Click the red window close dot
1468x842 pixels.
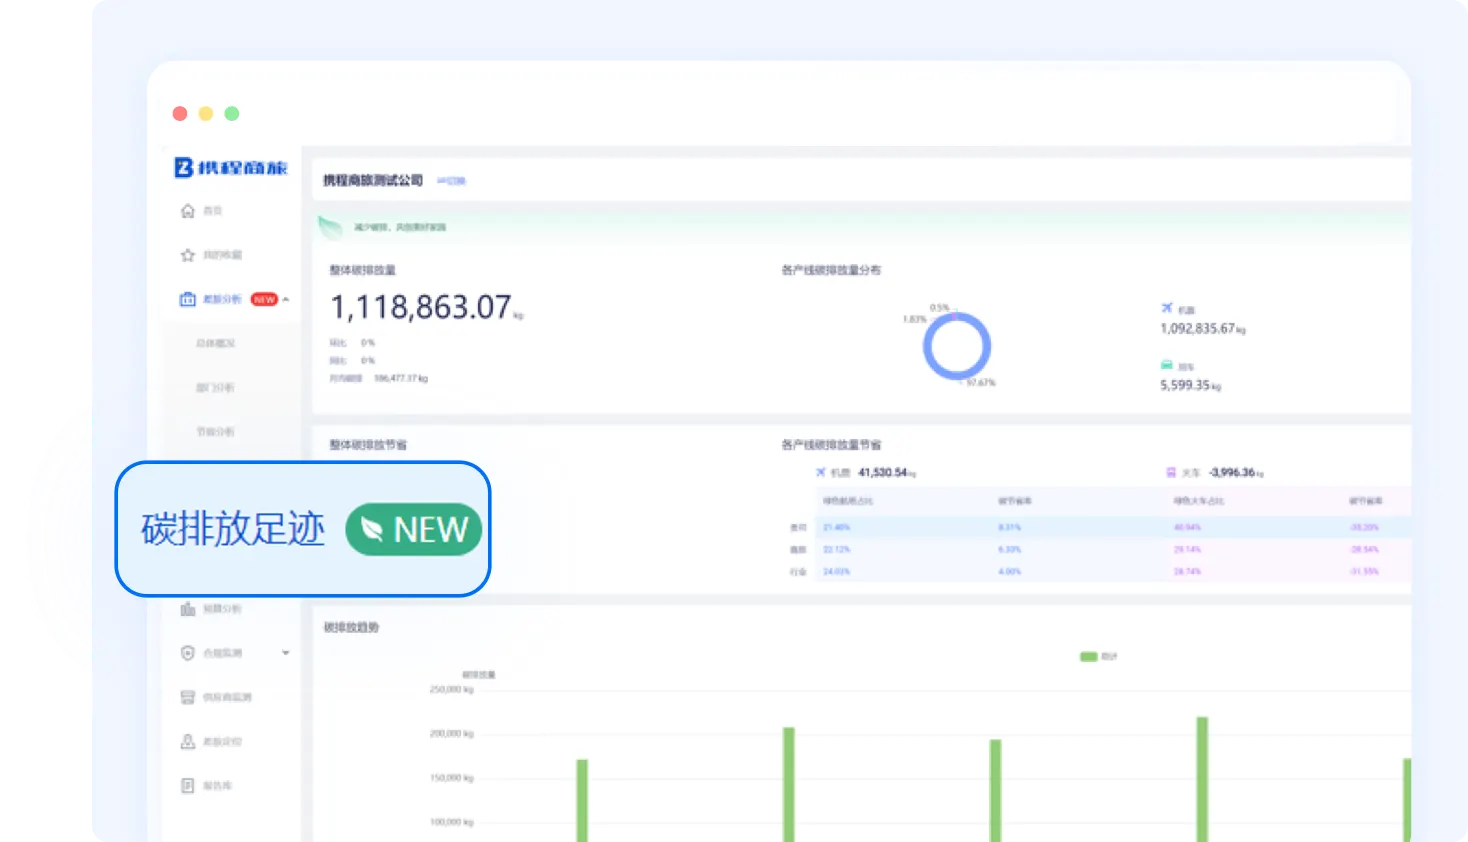coord(180,114)
